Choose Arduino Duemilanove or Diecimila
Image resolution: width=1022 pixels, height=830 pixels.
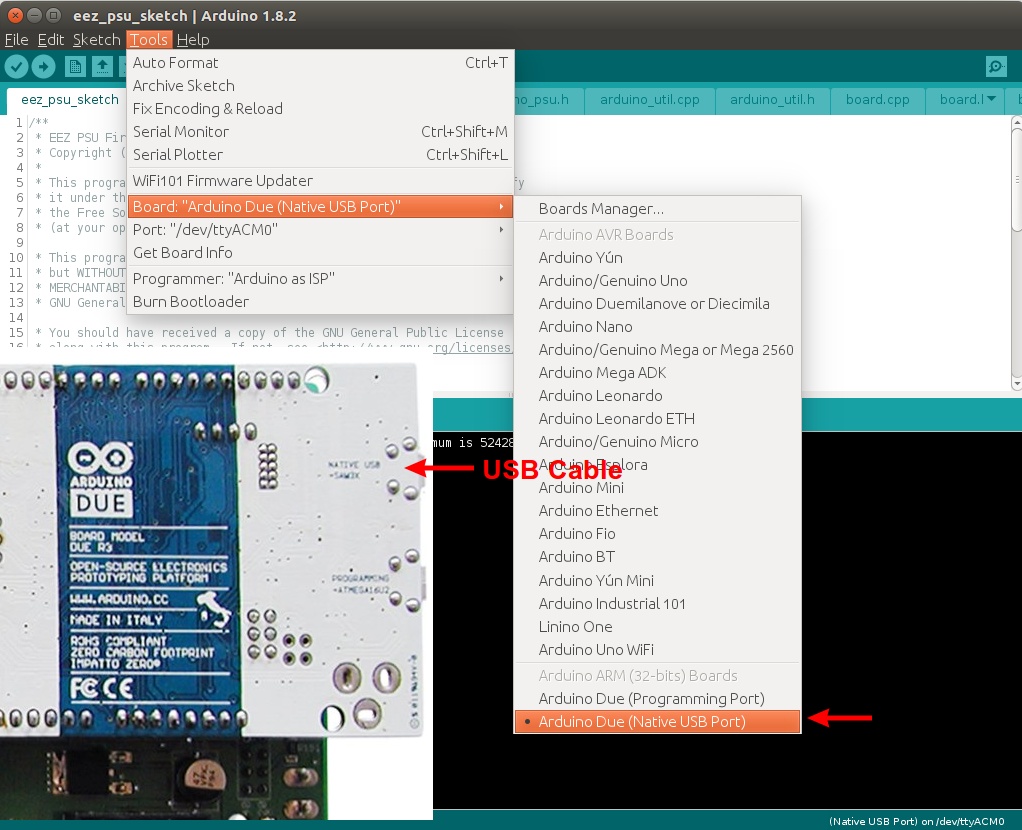(x=658, y=303)
